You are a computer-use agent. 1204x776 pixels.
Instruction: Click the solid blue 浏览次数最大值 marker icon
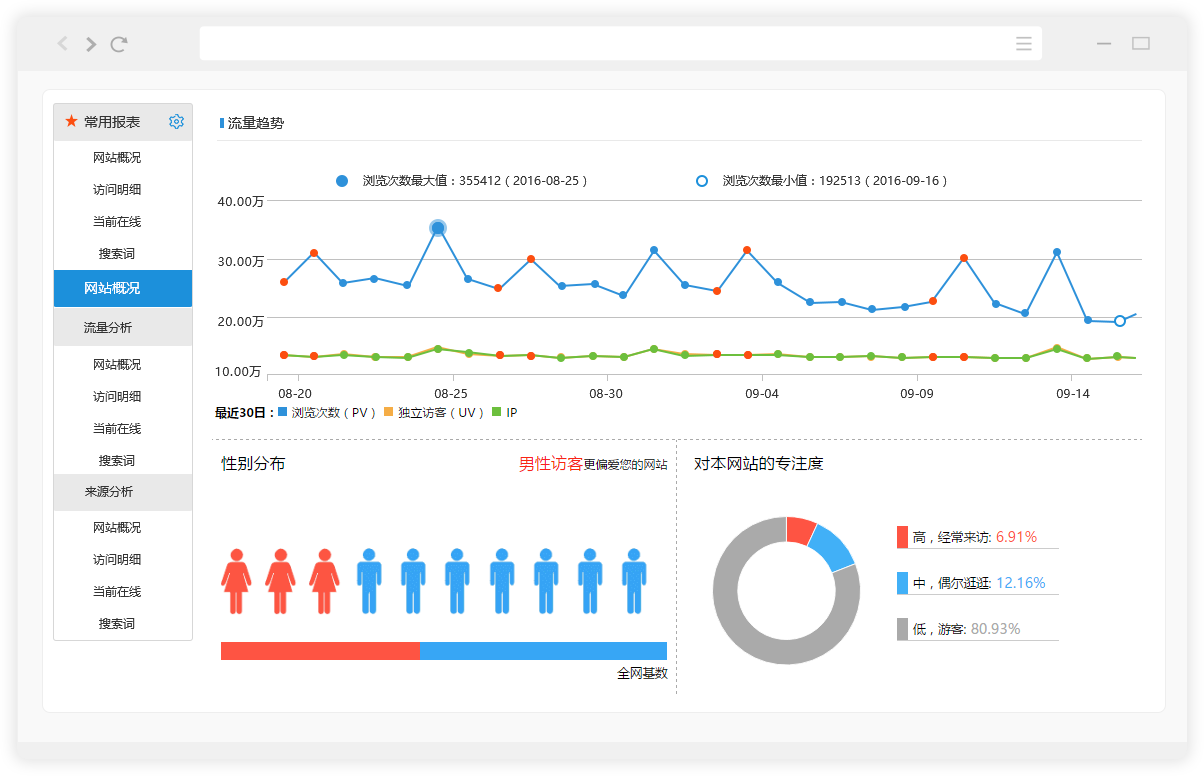pyautogui.click(x=342, y=181)
